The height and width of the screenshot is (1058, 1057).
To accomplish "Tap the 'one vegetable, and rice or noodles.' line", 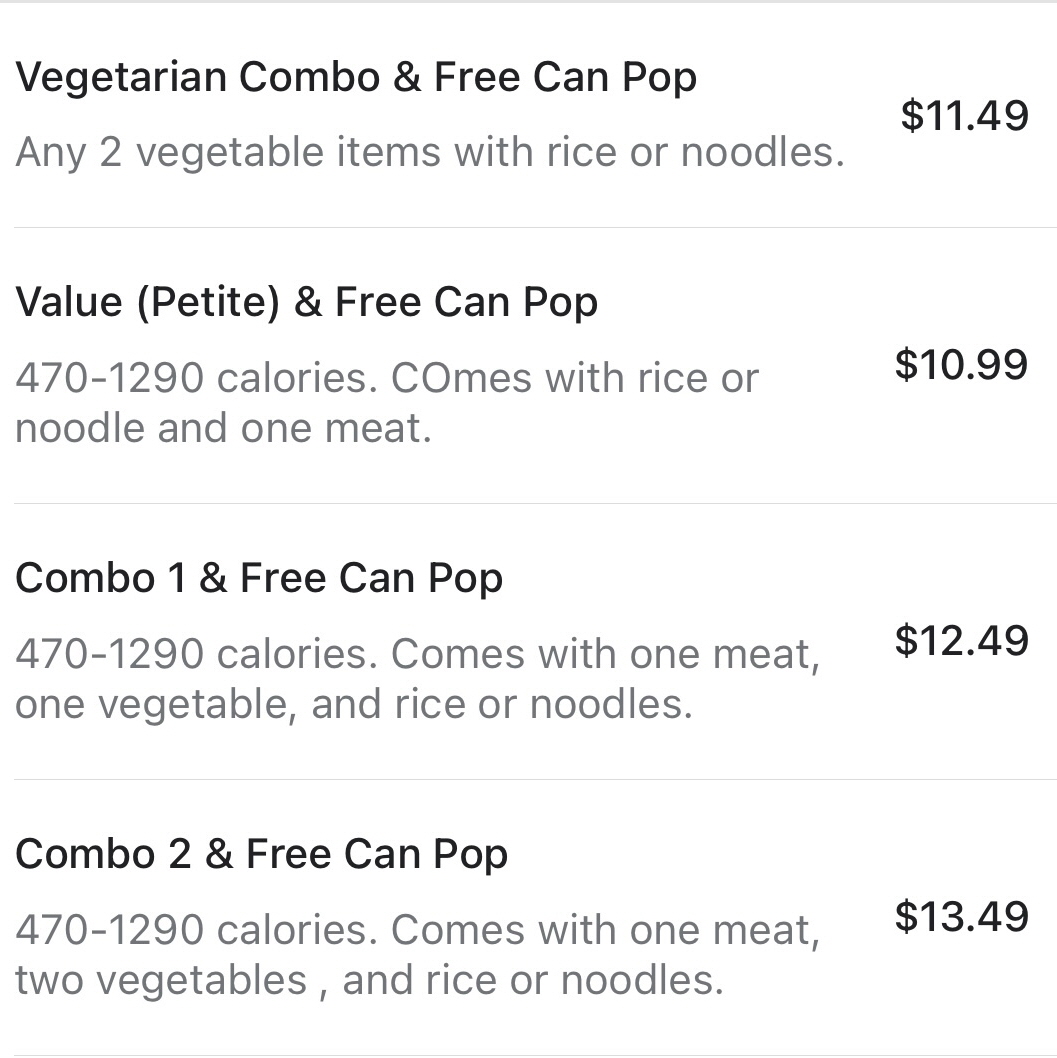I will point(353,705).
